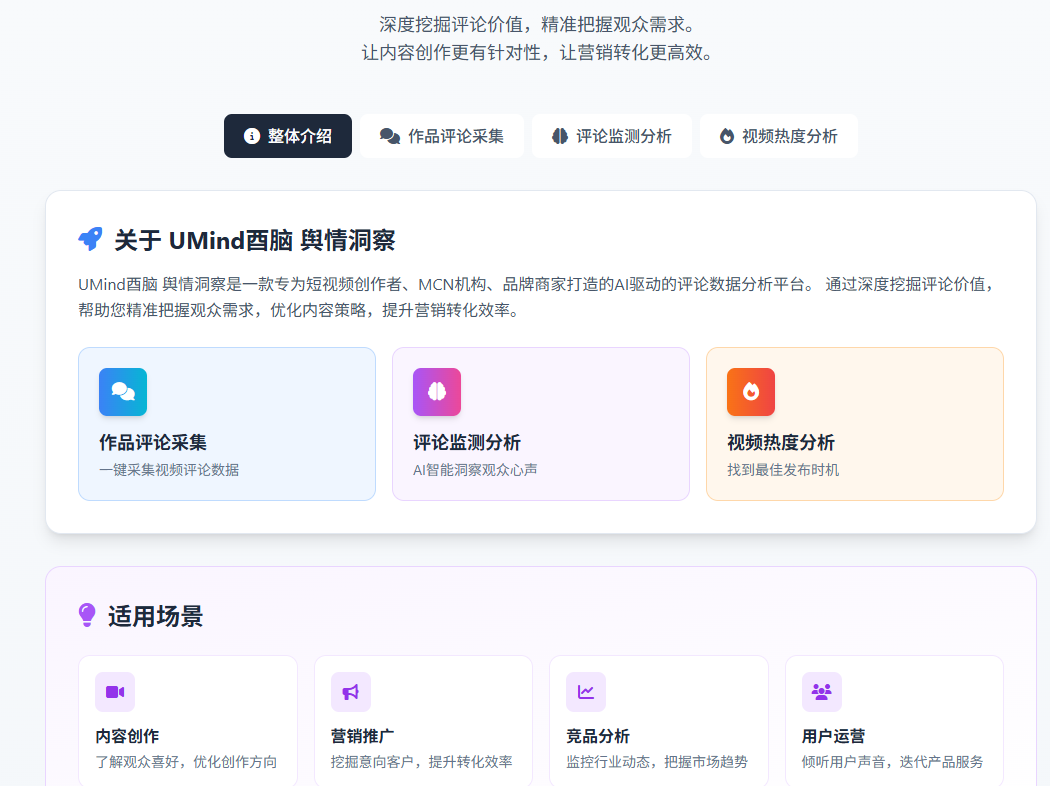
Task: Click the text 挖掘意向客户，提升转化效率
Action: (x=422, y=762)
